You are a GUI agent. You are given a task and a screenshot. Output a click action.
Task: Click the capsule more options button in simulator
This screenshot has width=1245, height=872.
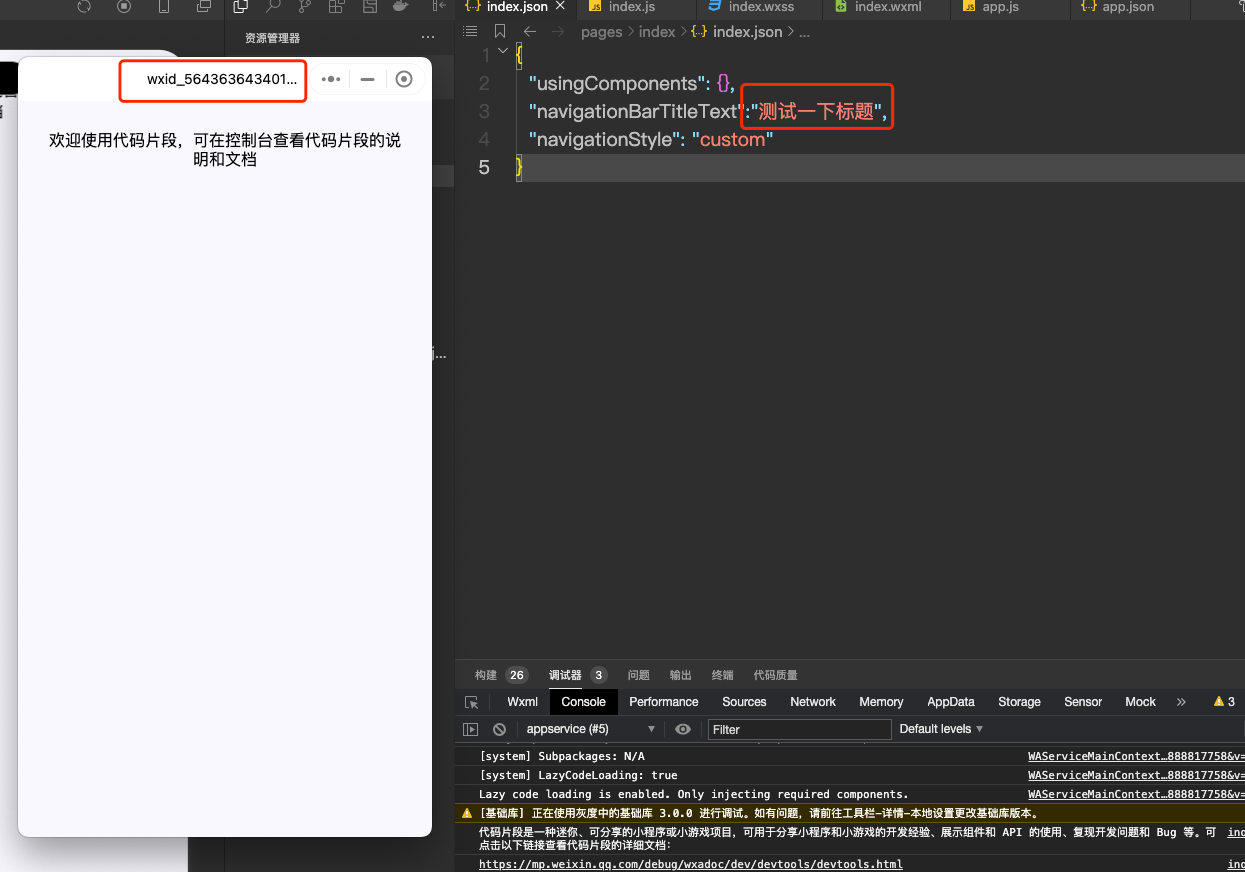tap(331, 79)
